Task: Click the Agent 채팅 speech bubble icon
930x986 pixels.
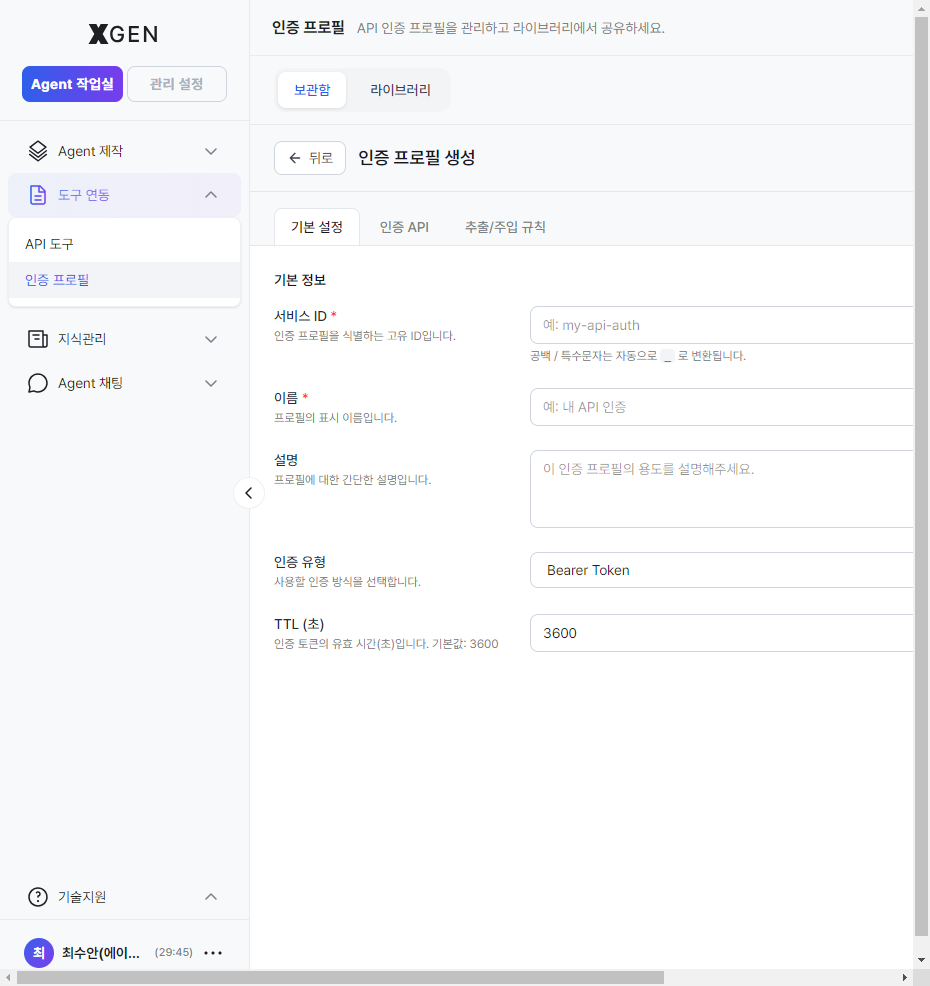Action: [x=38, y=383]
